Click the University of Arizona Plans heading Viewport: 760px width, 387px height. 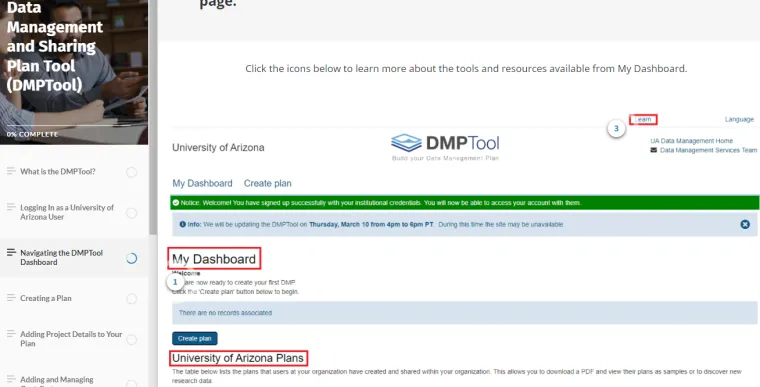click(x=238, y=358)
